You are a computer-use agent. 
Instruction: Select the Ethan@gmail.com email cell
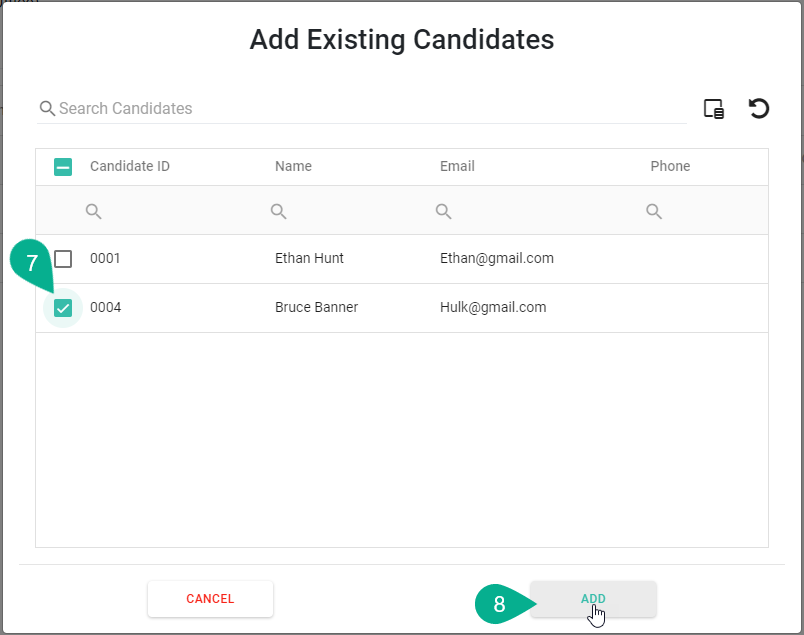(497, 258)
